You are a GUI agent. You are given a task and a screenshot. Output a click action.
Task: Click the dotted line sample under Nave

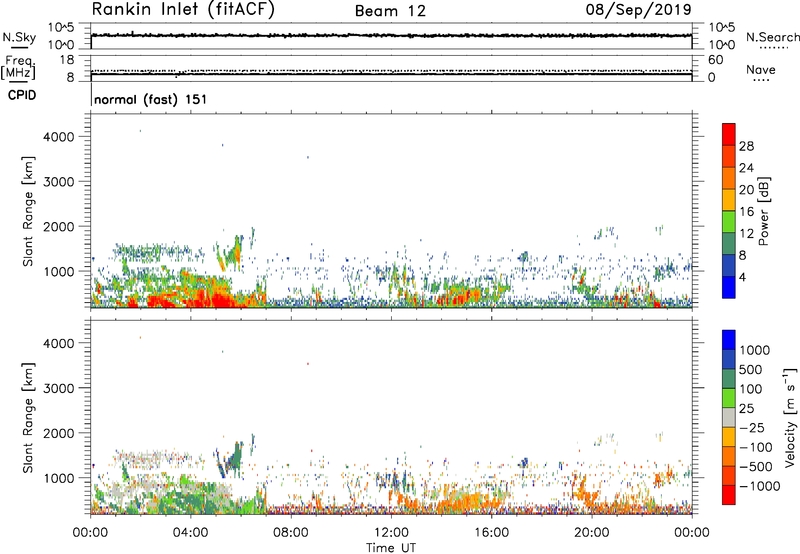762,81
